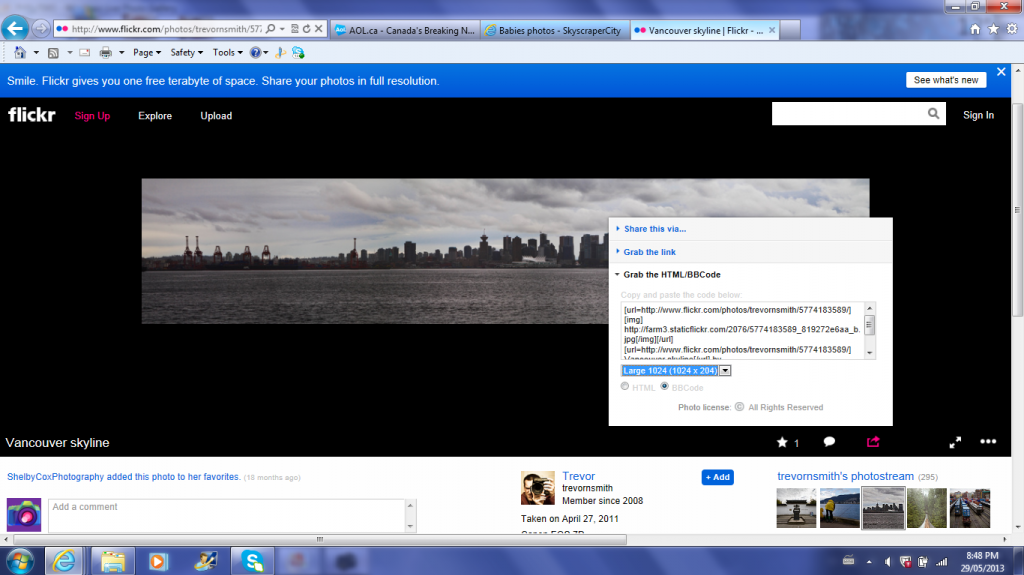
Task: Open the three-dot more options icon
Action: pos(988,442)
